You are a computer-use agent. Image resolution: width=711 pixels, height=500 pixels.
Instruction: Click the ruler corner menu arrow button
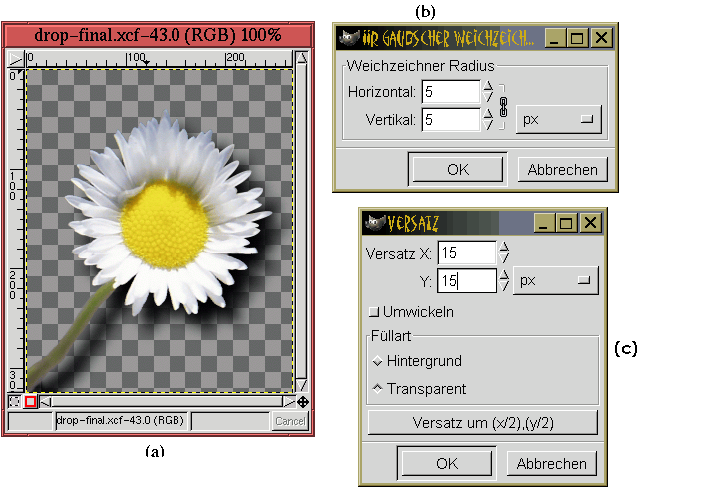[15, 58]
